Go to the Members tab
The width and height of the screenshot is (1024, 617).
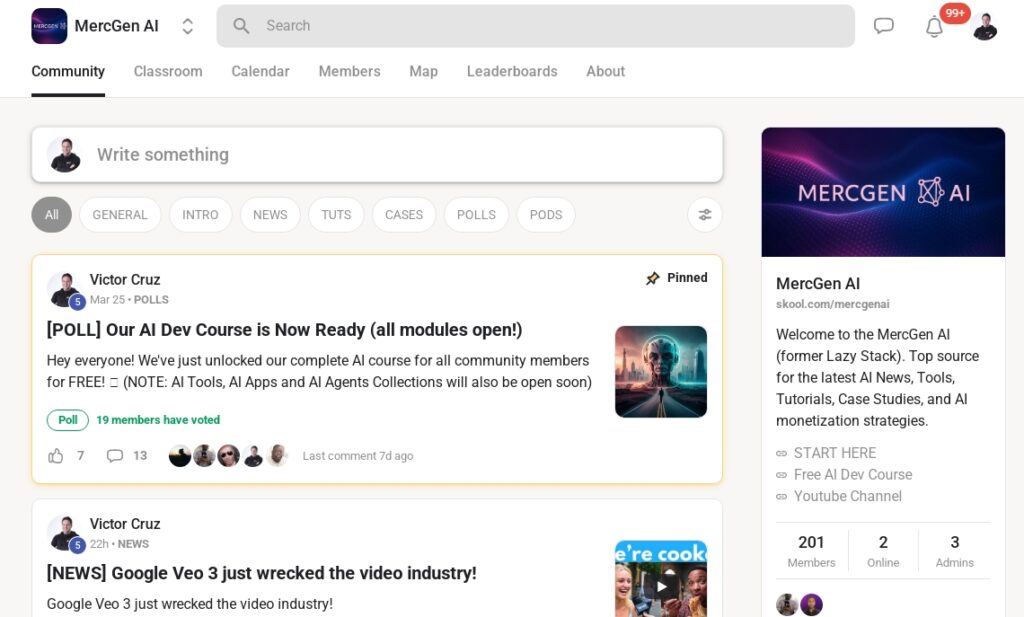pos(349,71)
